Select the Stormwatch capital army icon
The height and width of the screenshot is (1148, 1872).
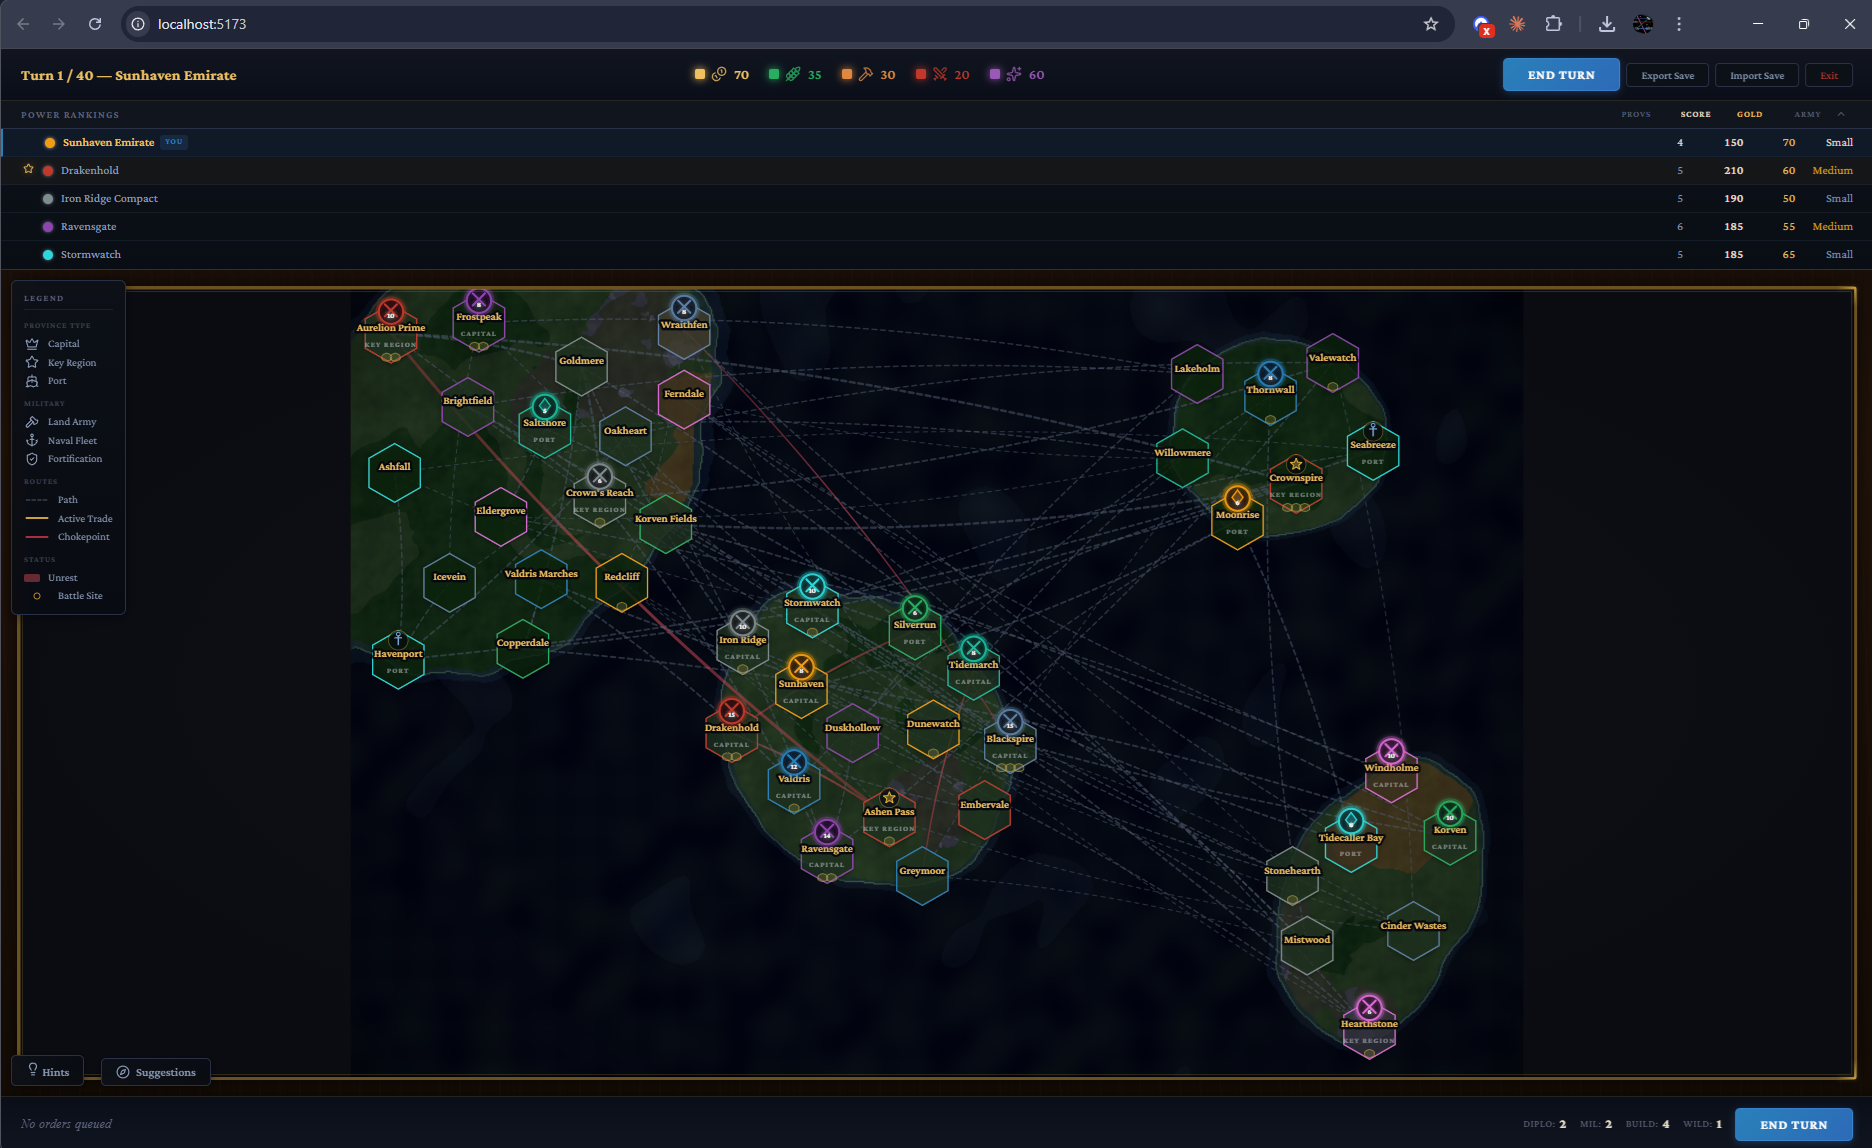point(812,586)
